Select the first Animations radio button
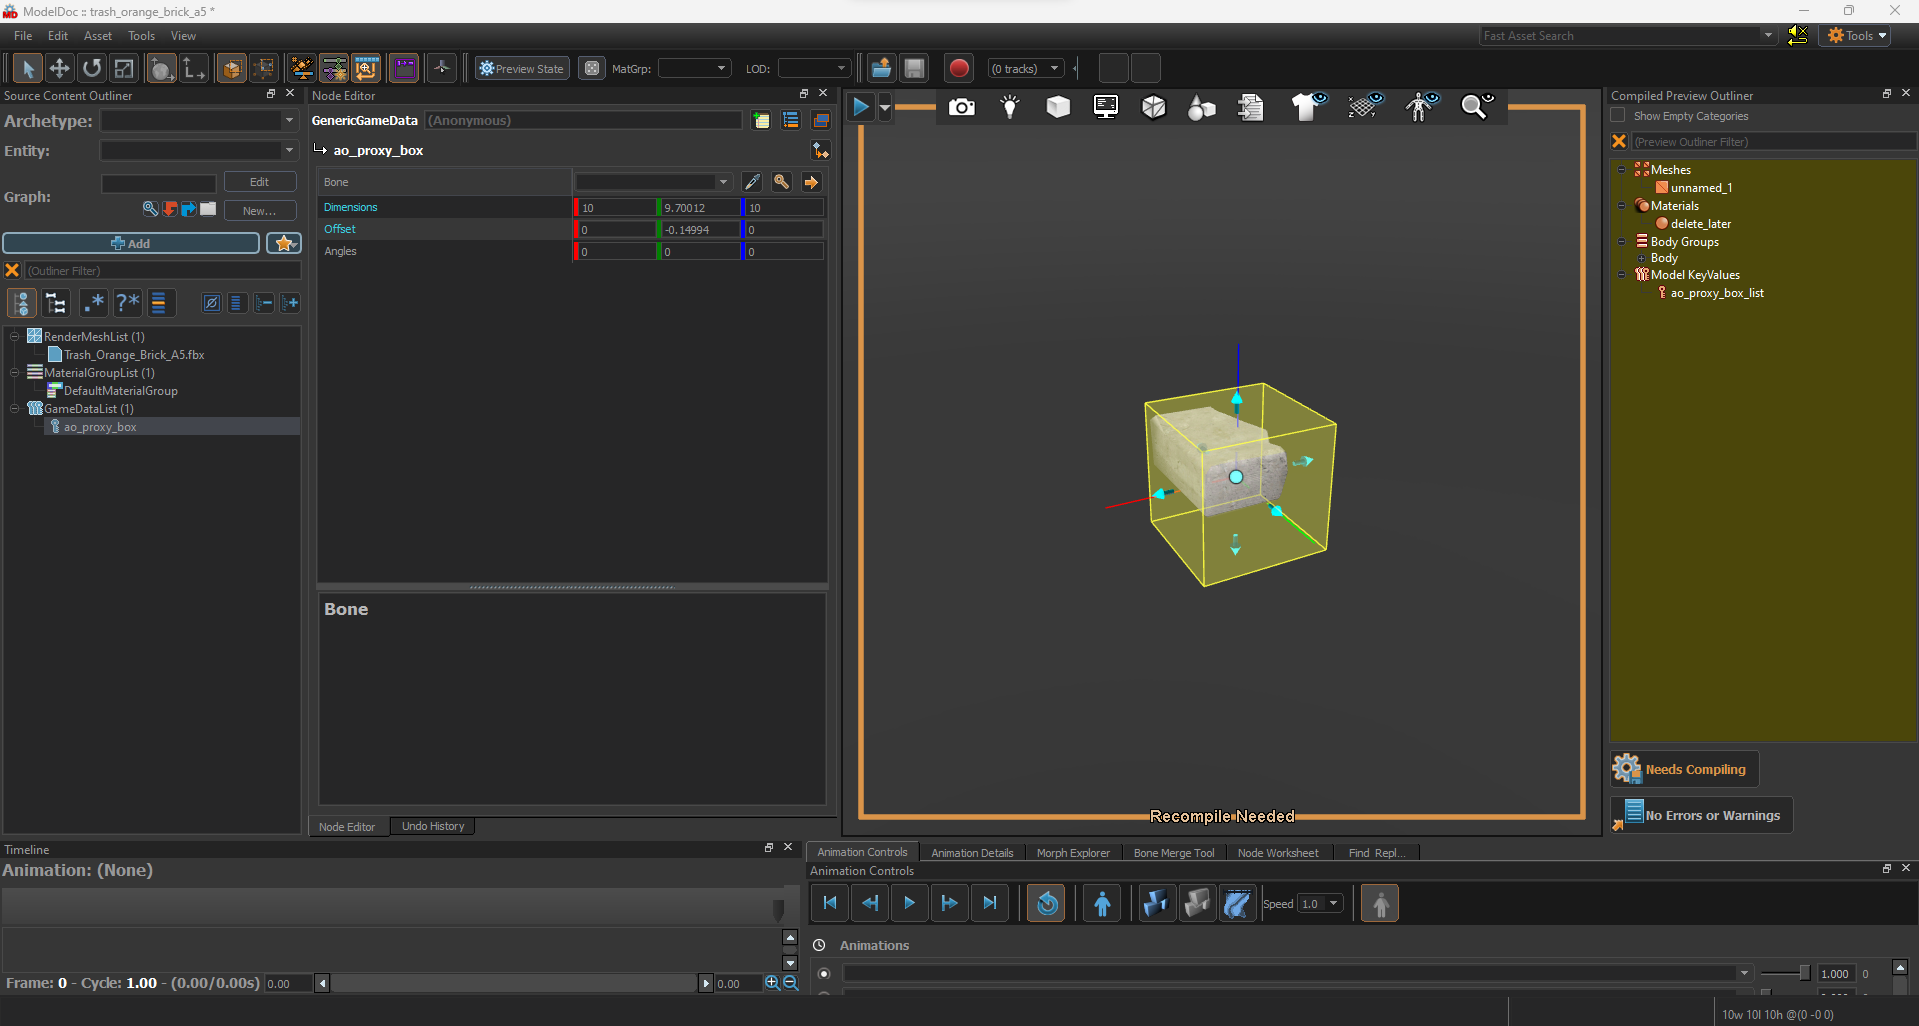Image resolution: width=1919 pixels, height=1026 pixels. tap(824, 973)
